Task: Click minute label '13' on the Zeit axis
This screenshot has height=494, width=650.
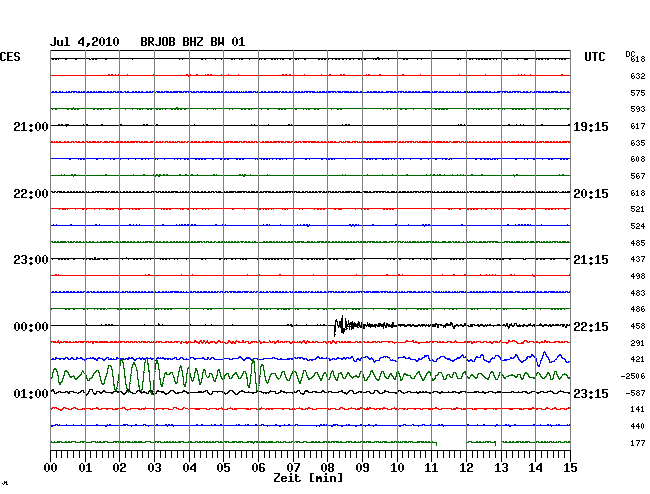Action: click(x=501, y=468)
